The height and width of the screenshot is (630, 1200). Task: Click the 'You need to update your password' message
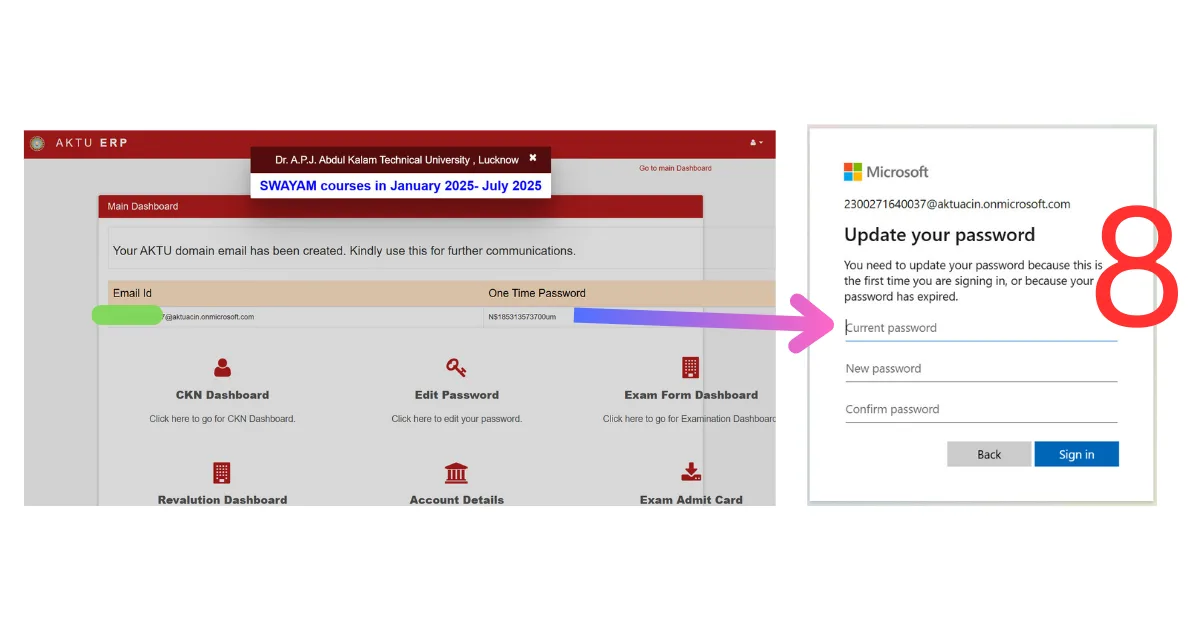pos(973,281)
